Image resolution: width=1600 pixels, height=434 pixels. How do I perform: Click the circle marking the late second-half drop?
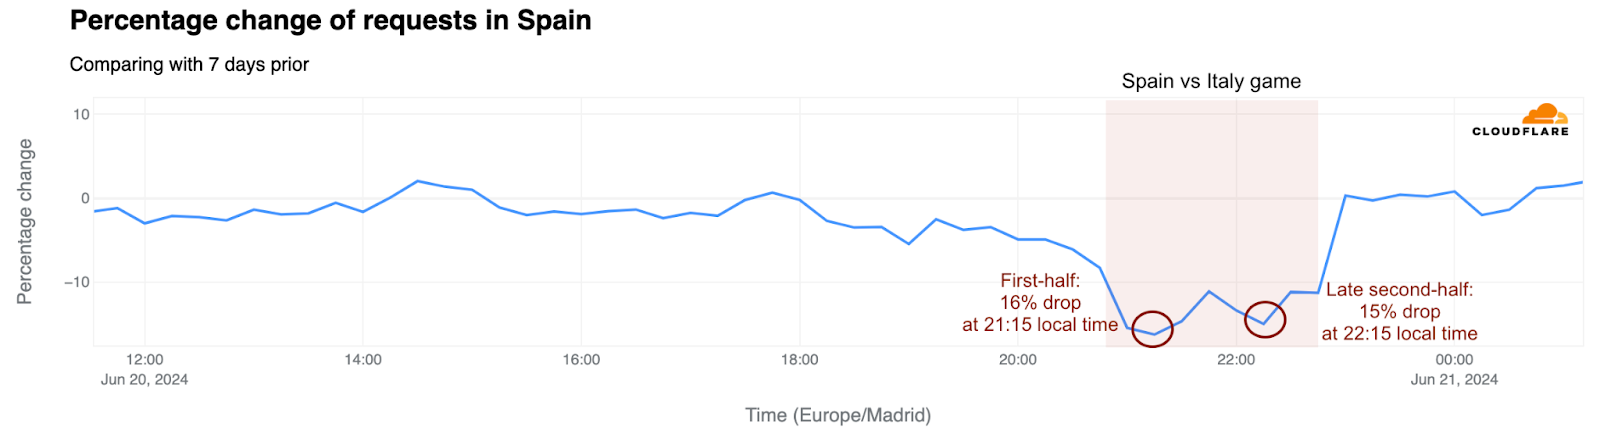point(1265,320)
